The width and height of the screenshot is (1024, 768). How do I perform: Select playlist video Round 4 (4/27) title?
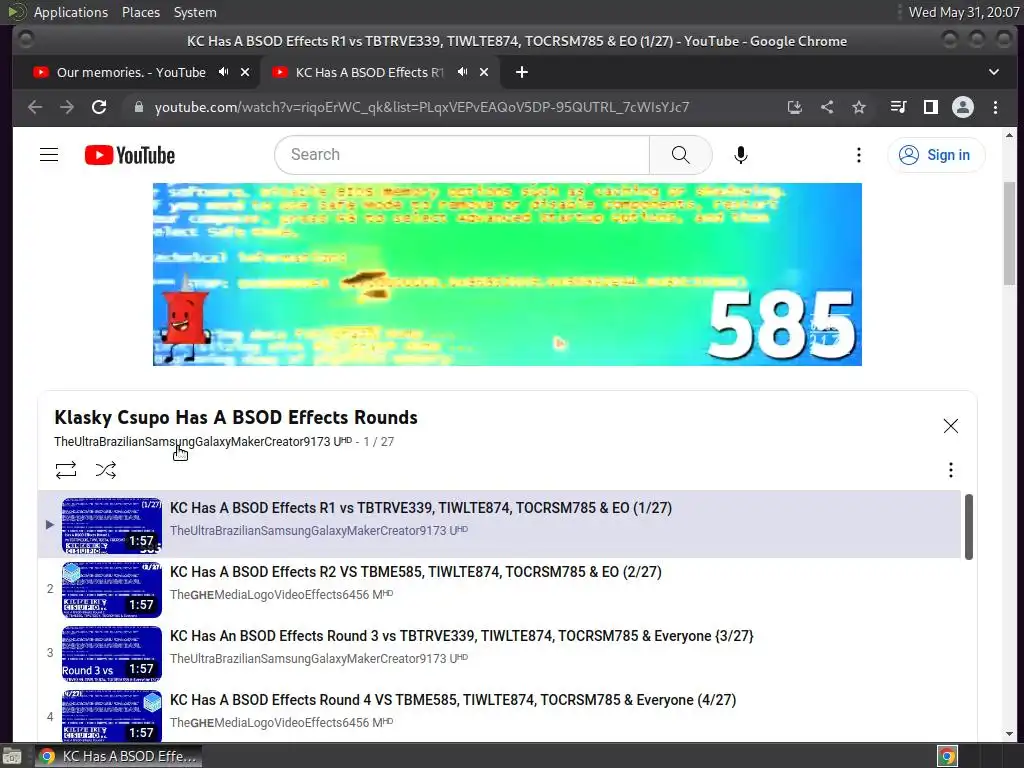pos(453,700)
